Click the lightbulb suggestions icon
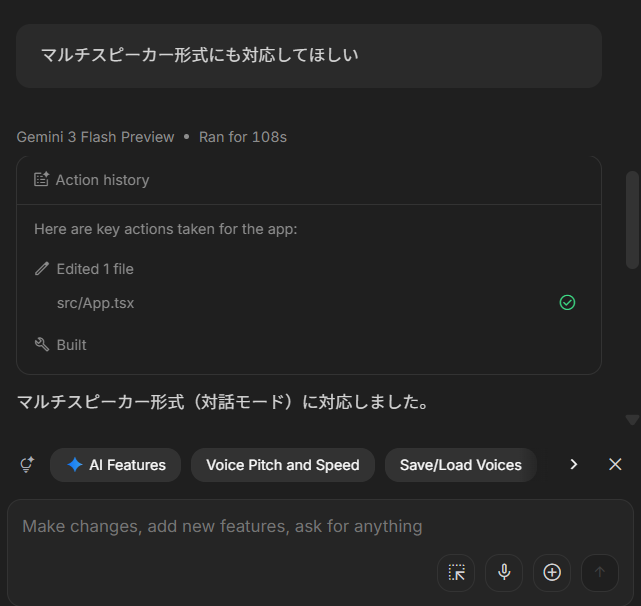Image resolution: width=641 pixels, height=606 pixels. [x=27, y=464]
